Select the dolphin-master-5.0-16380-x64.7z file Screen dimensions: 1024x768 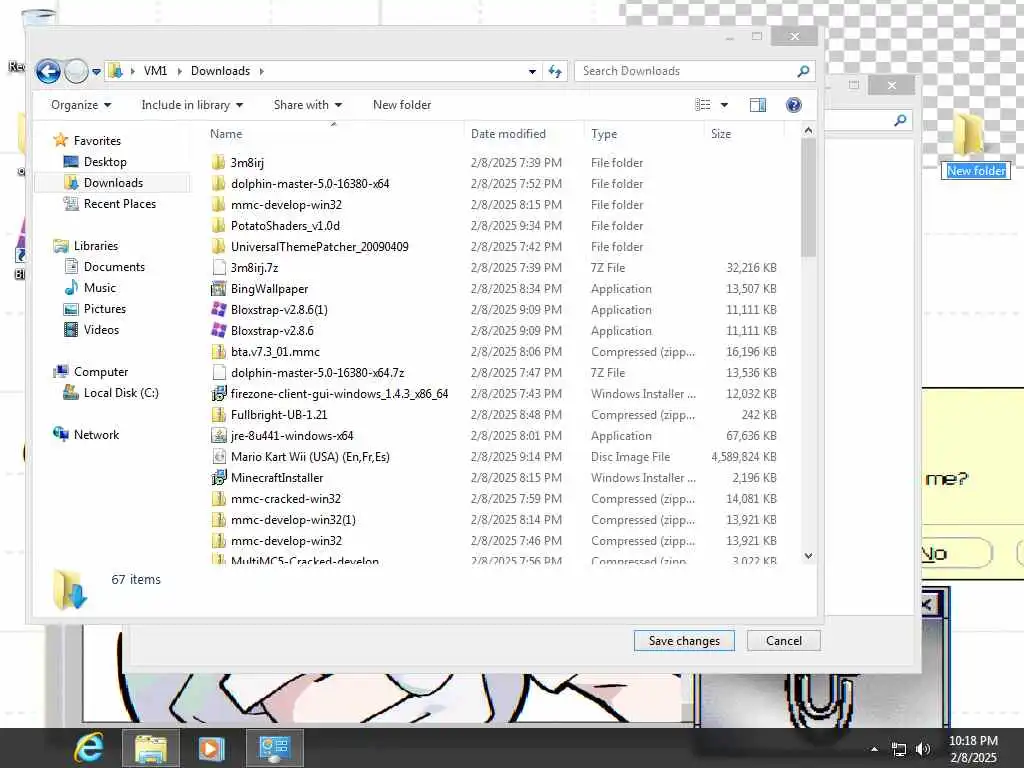point(317,372)
